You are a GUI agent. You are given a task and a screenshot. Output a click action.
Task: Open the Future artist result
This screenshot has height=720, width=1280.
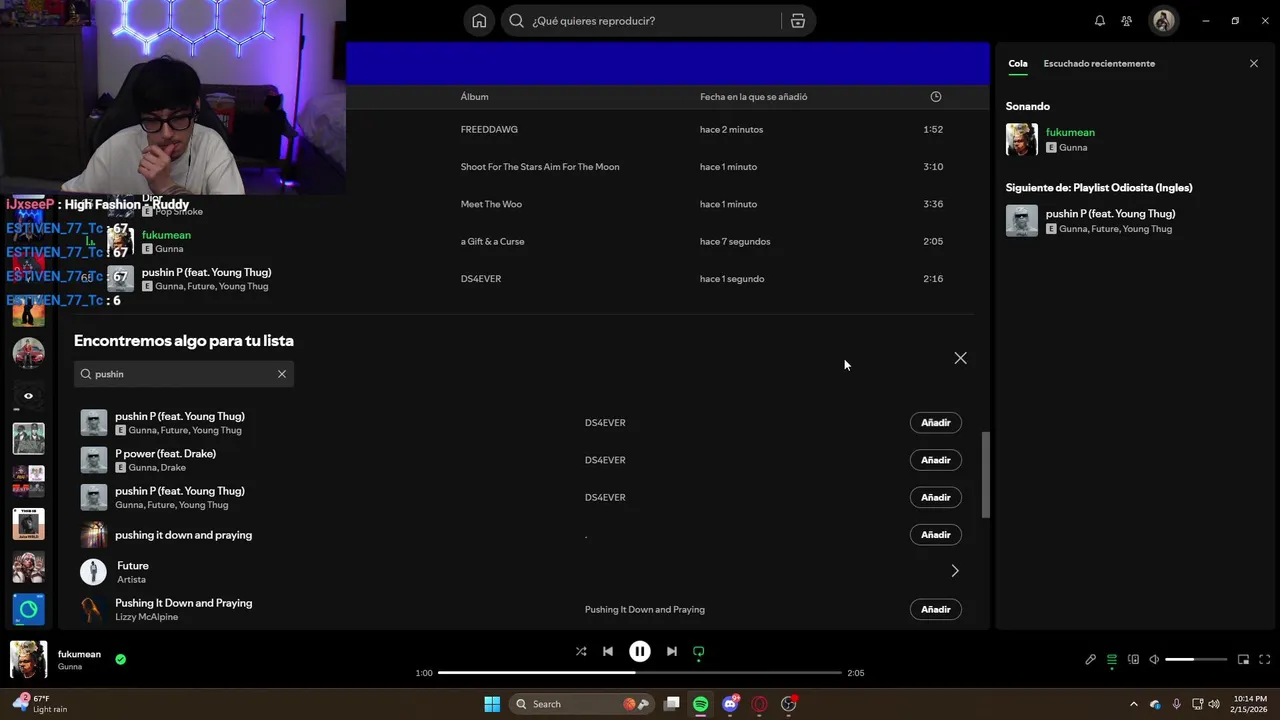(x=133, y=566)
